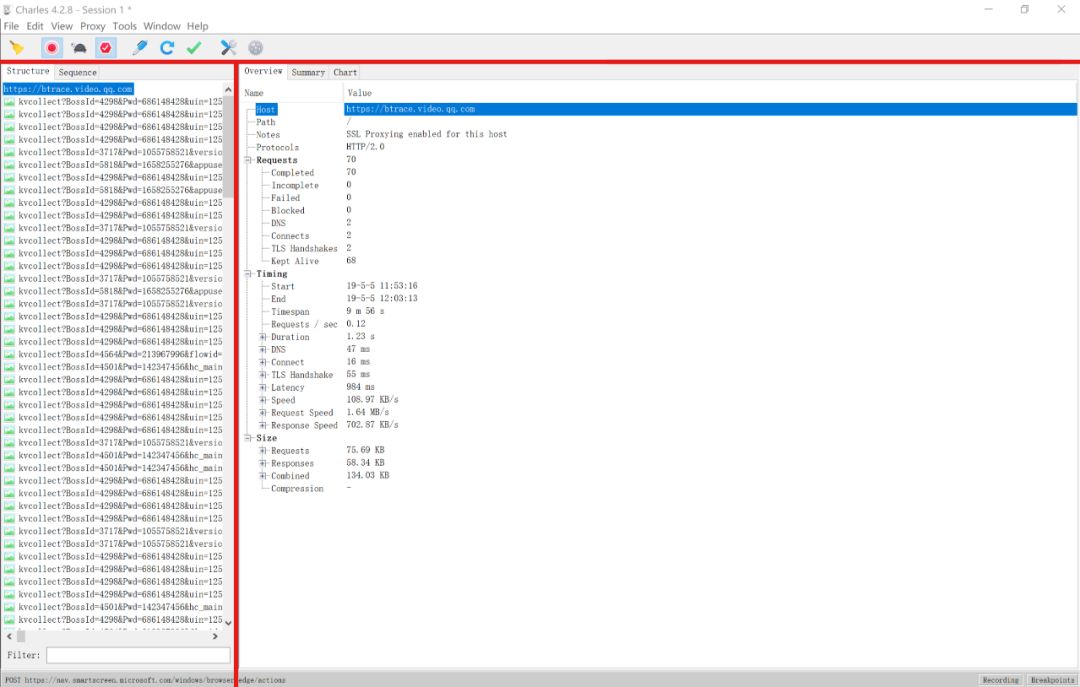Open the File menu
Viewport: 1080px width, 687px height.
pos(12,26)
